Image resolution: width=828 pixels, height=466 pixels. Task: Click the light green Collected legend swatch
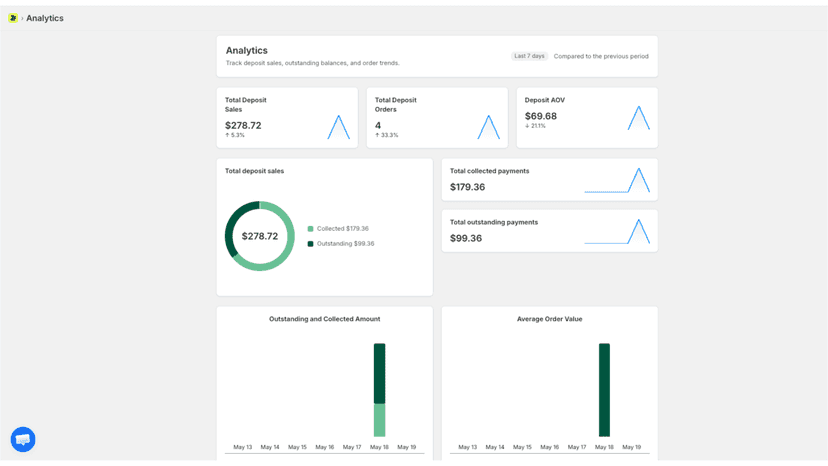tap(310, 229)
